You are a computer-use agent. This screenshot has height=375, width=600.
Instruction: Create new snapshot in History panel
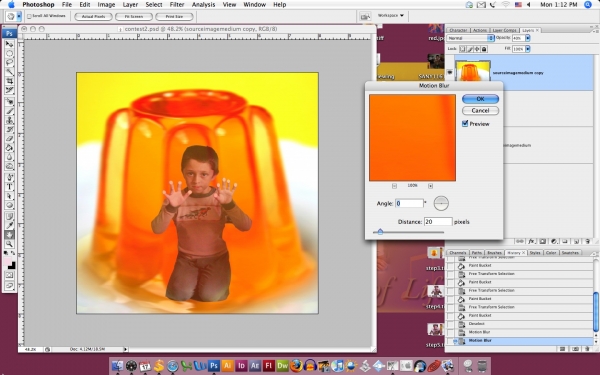click(x=575, y=349)
